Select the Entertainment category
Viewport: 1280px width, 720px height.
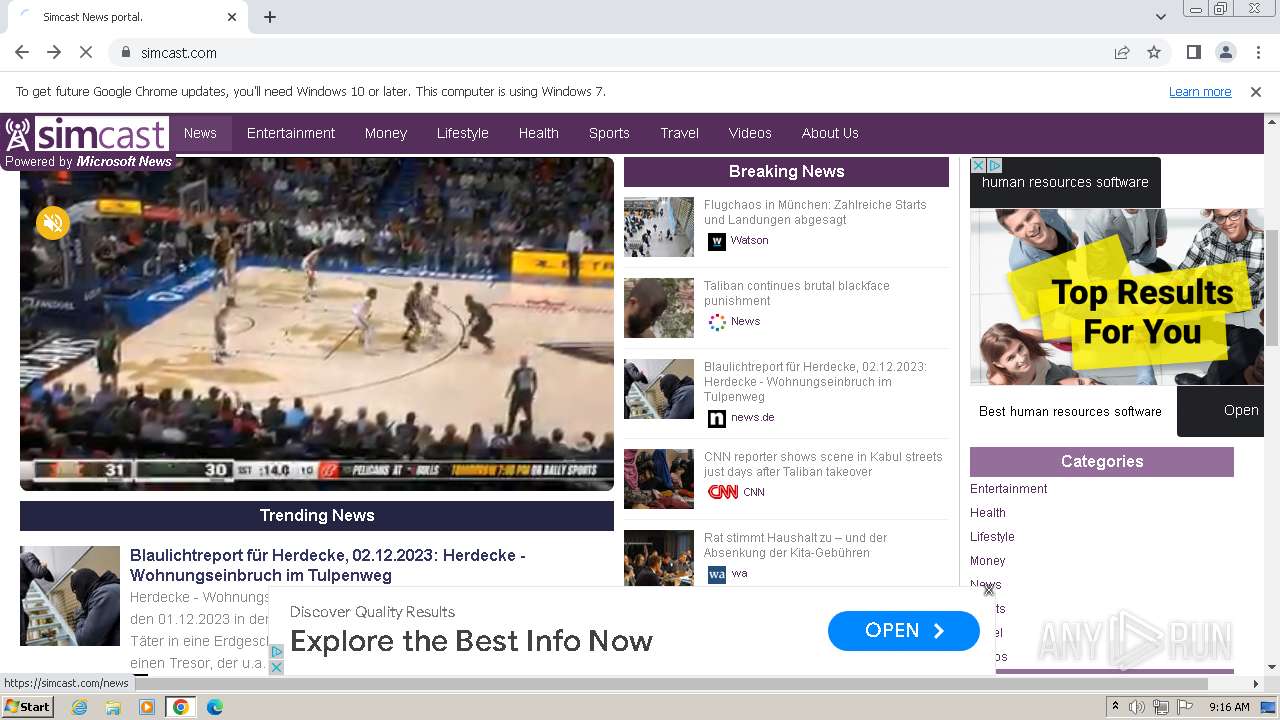(x=1008, y=489)
